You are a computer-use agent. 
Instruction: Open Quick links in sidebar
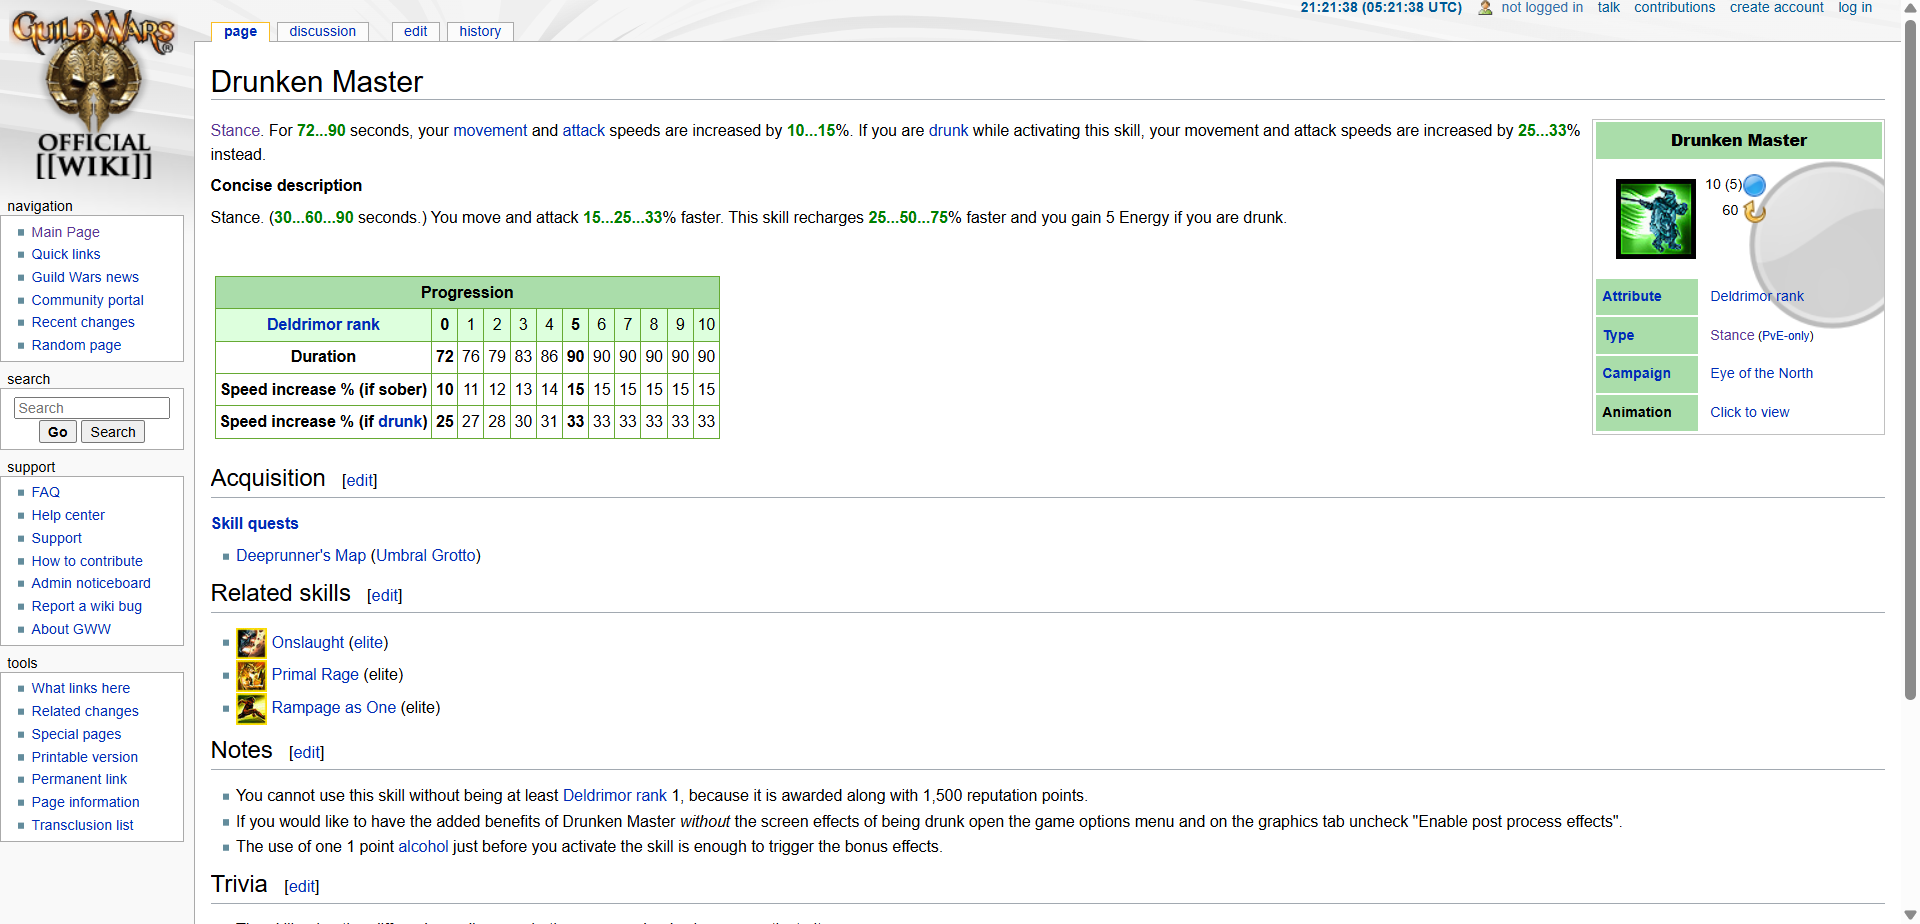click(x=66, y=254)
